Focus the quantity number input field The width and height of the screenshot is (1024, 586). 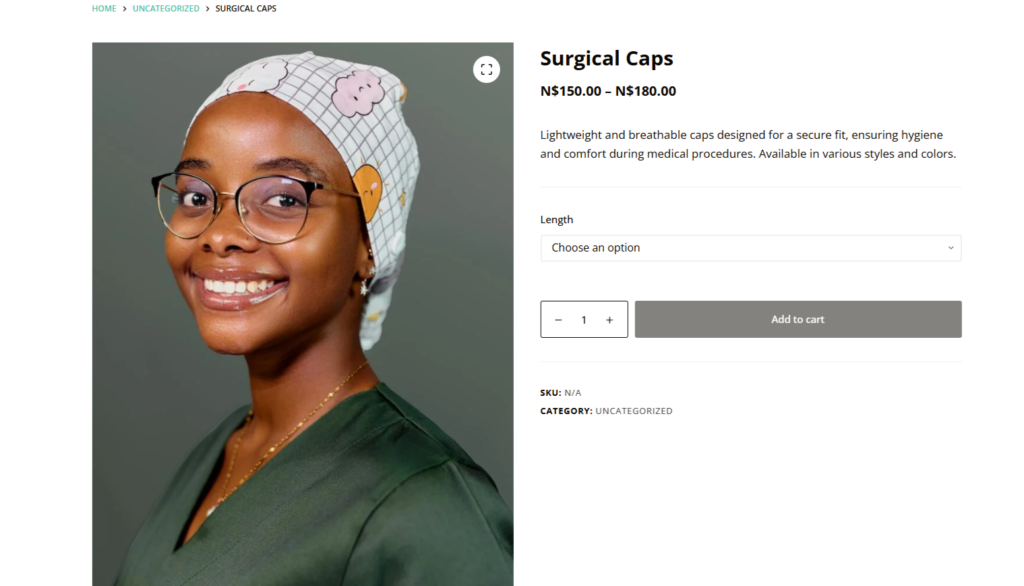(x=584, y=320)
